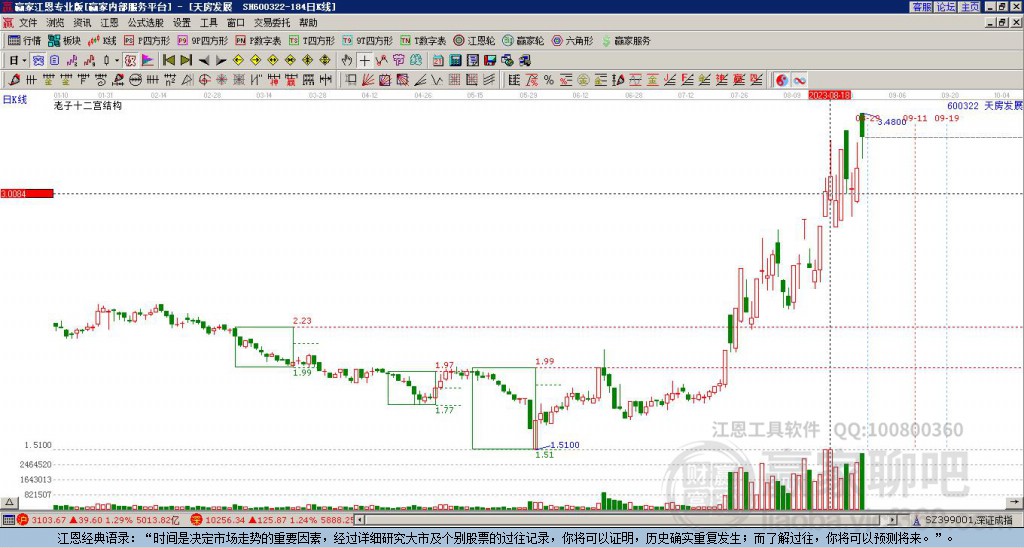Open the 设置 menu
1024x548 pixels.
point(182,23)
